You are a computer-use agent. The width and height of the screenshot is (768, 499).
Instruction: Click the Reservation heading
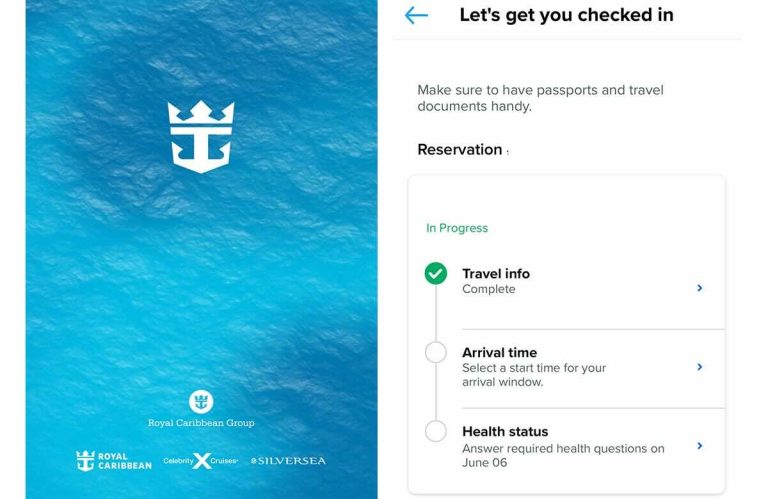(x=459, y=149)
